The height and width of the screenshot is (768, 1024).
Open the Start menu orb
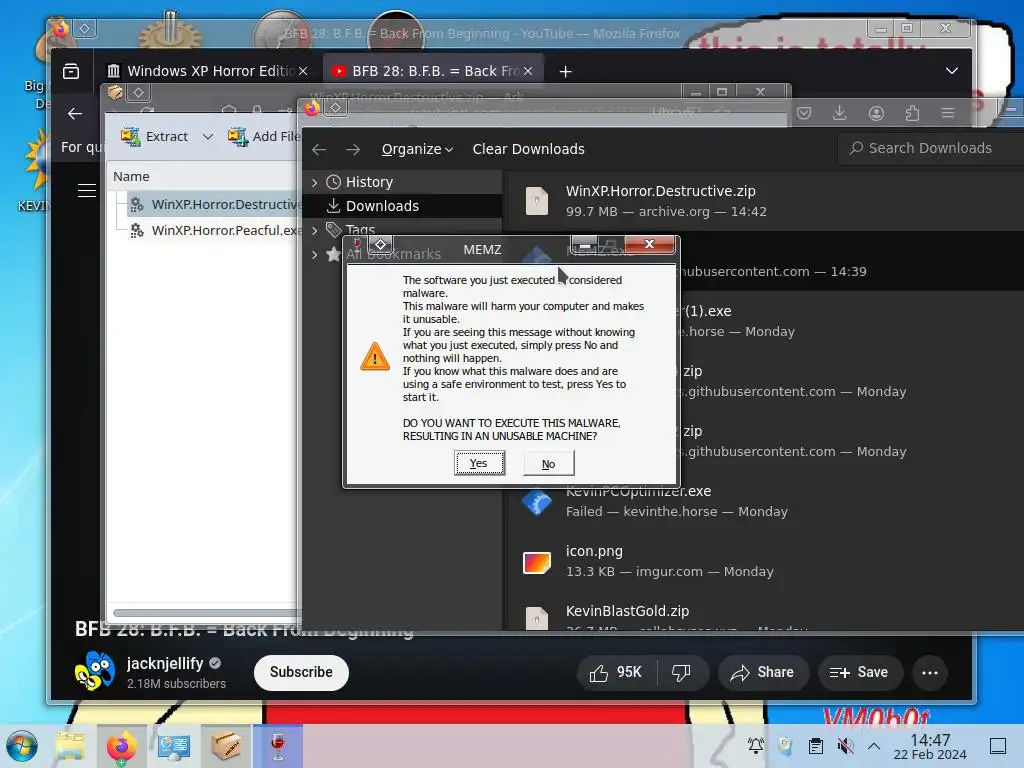pyautogui.click(x=22, y=746)
